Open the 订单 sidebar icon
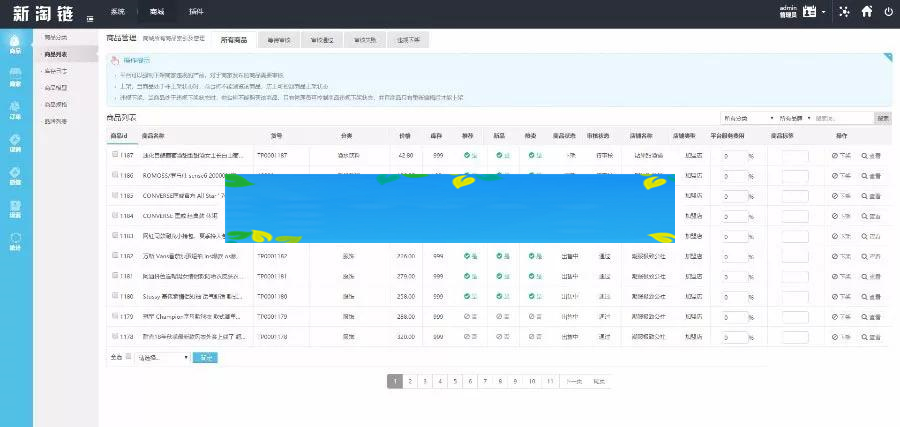The width and height of the screenshot is (900, 427). (15, 111)
